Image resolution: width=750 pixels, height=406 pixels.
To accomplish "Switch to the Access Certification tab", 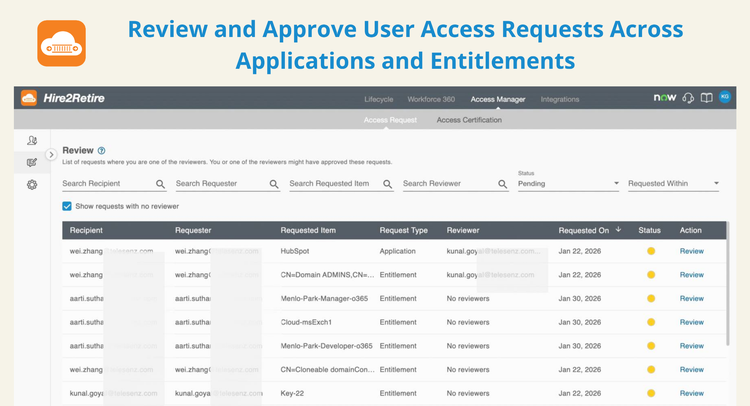I will pos(469,120).
